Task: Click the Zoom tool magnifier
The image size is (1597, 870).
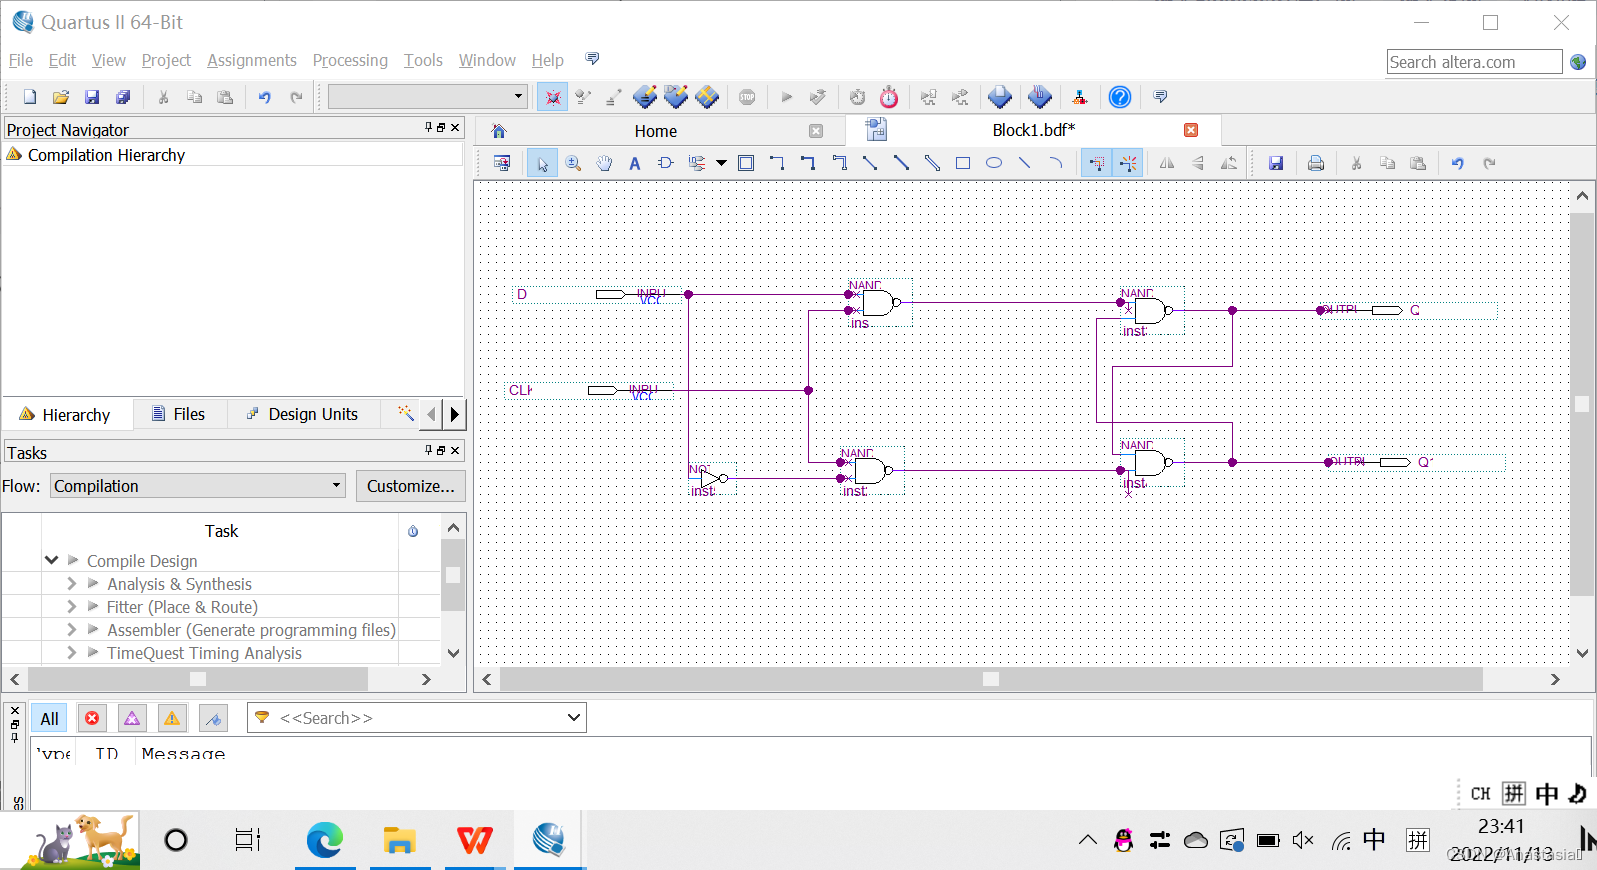Action: pos(573,163)
